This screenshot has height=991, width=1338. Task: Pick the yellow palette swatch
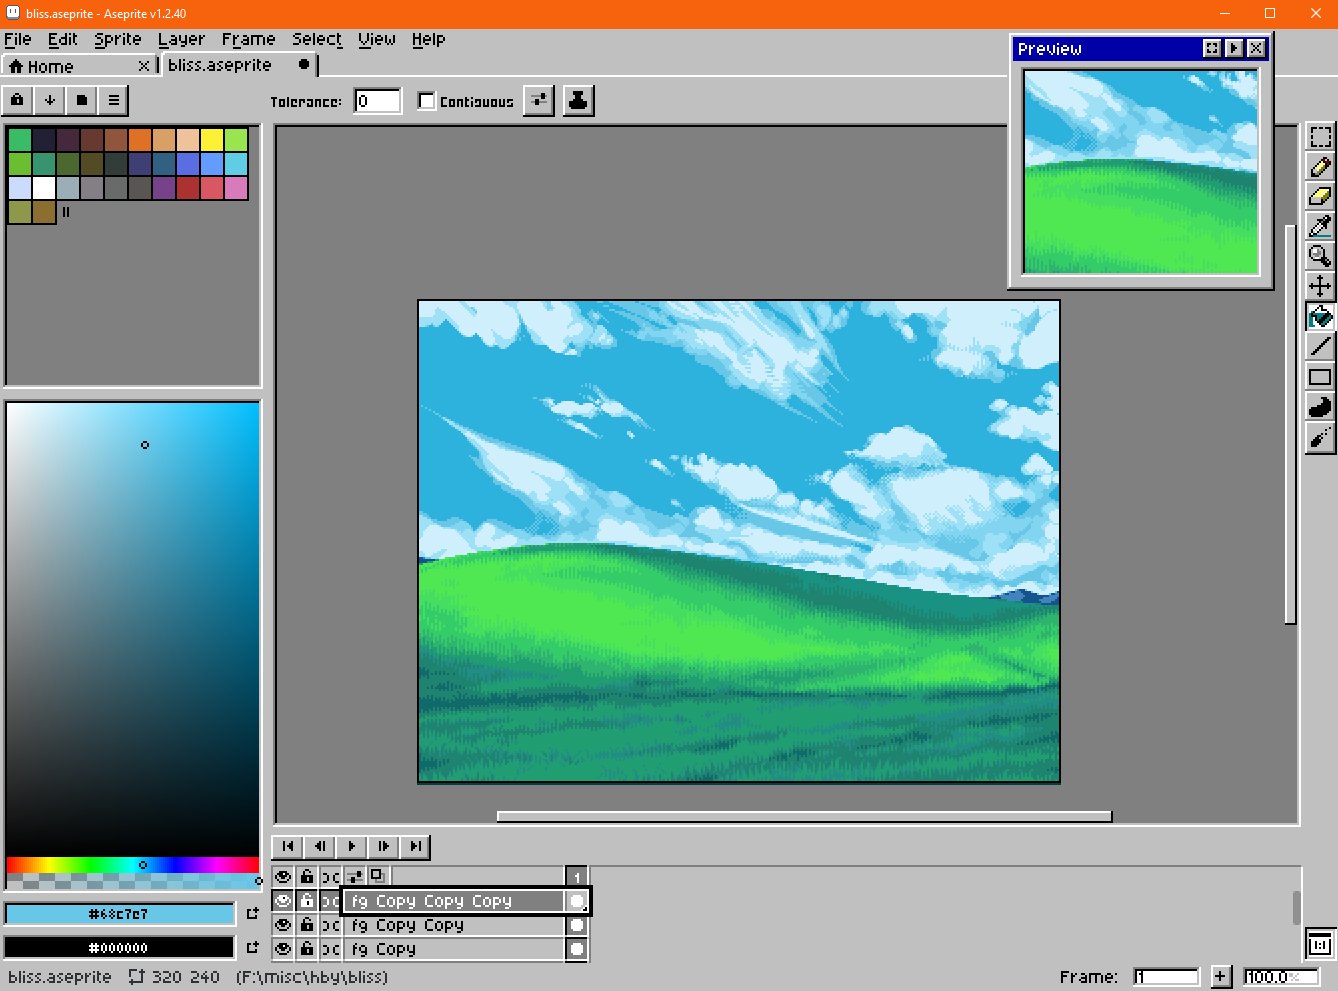[212, 139]
